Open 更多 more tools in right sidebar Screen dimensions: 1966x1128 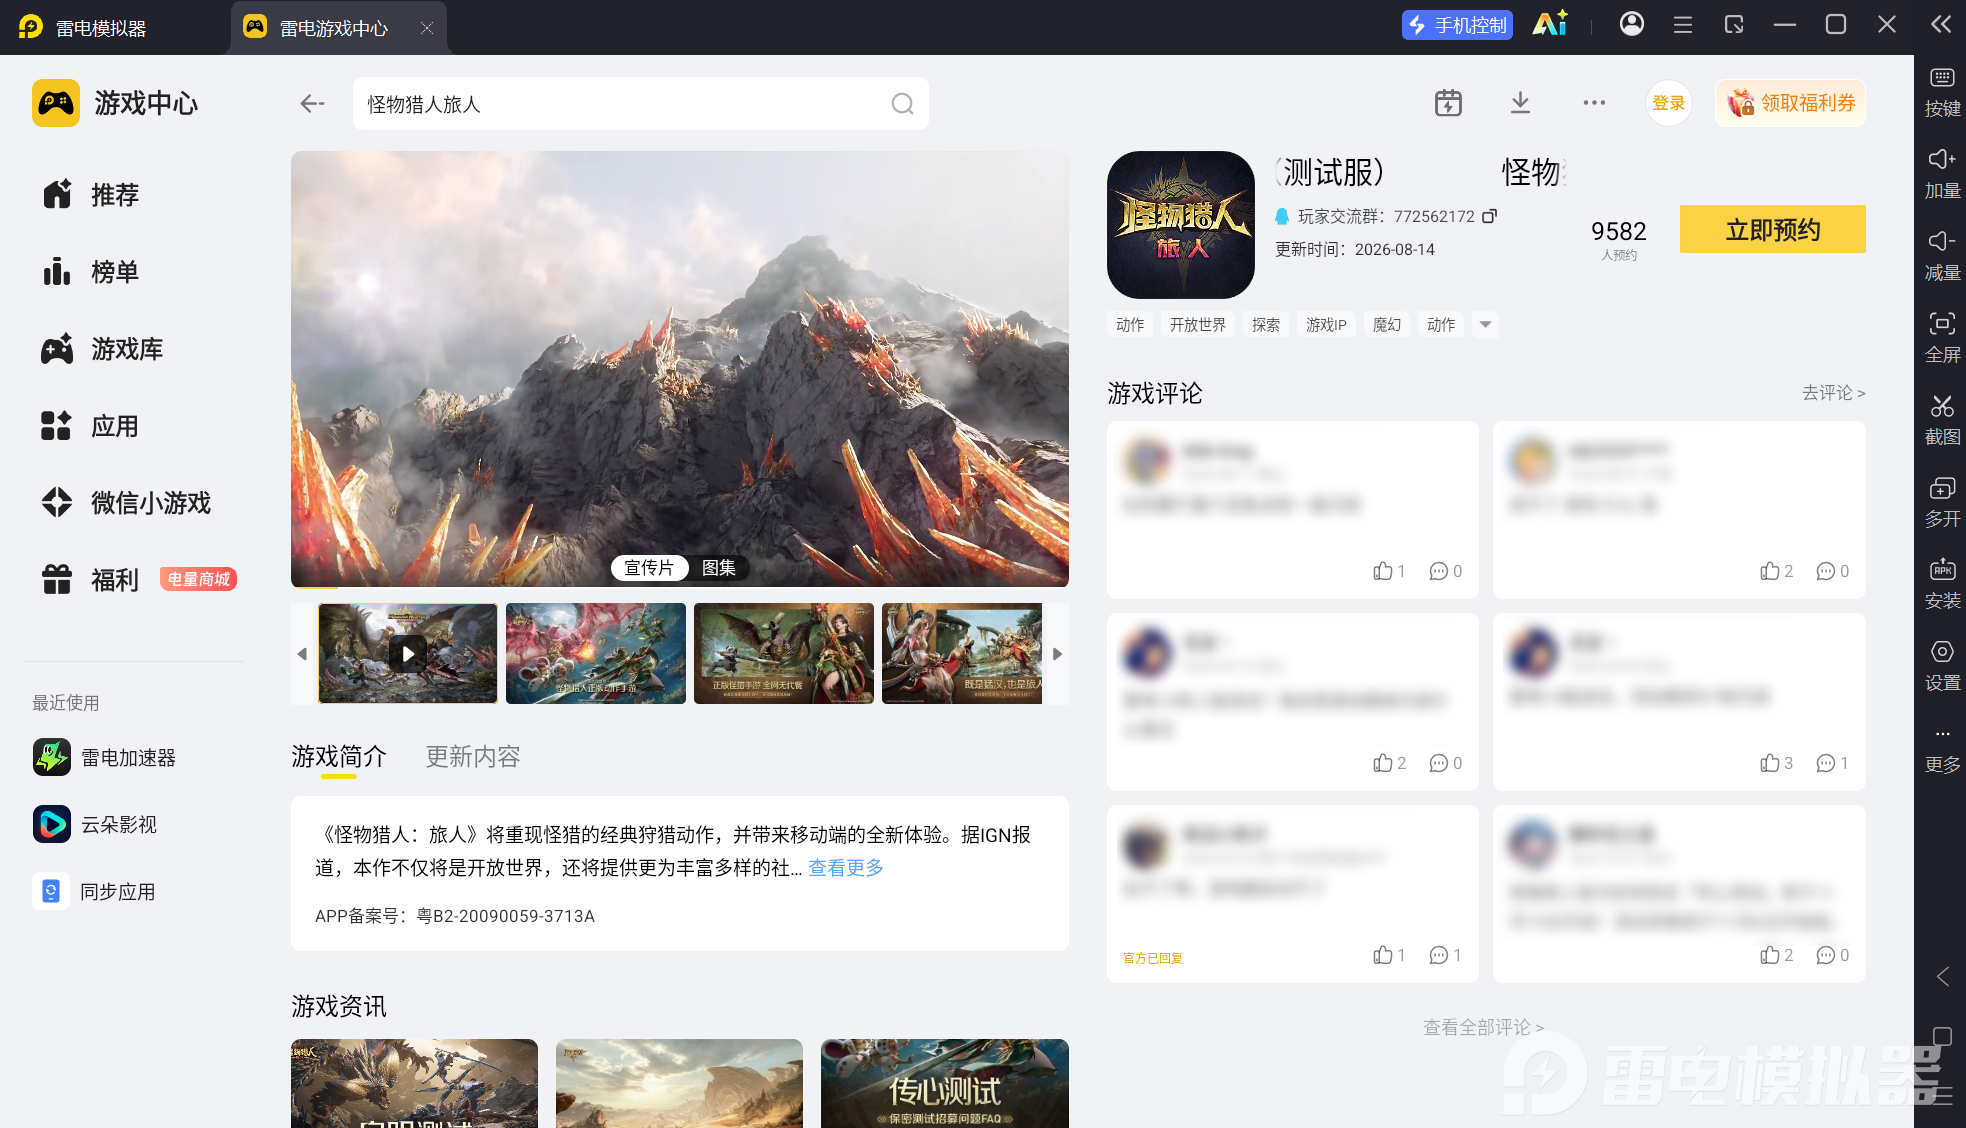point(1942,749)
